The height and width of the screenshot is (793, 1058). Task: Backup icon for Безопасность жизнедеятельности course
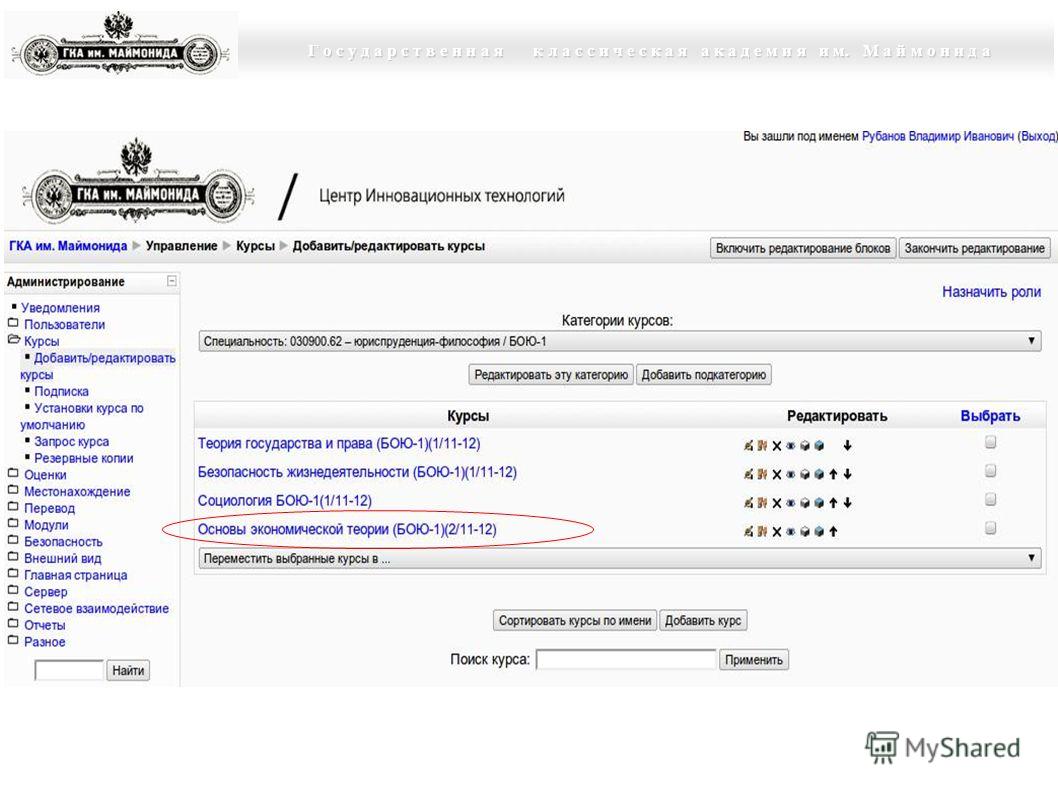pos(804,474)
